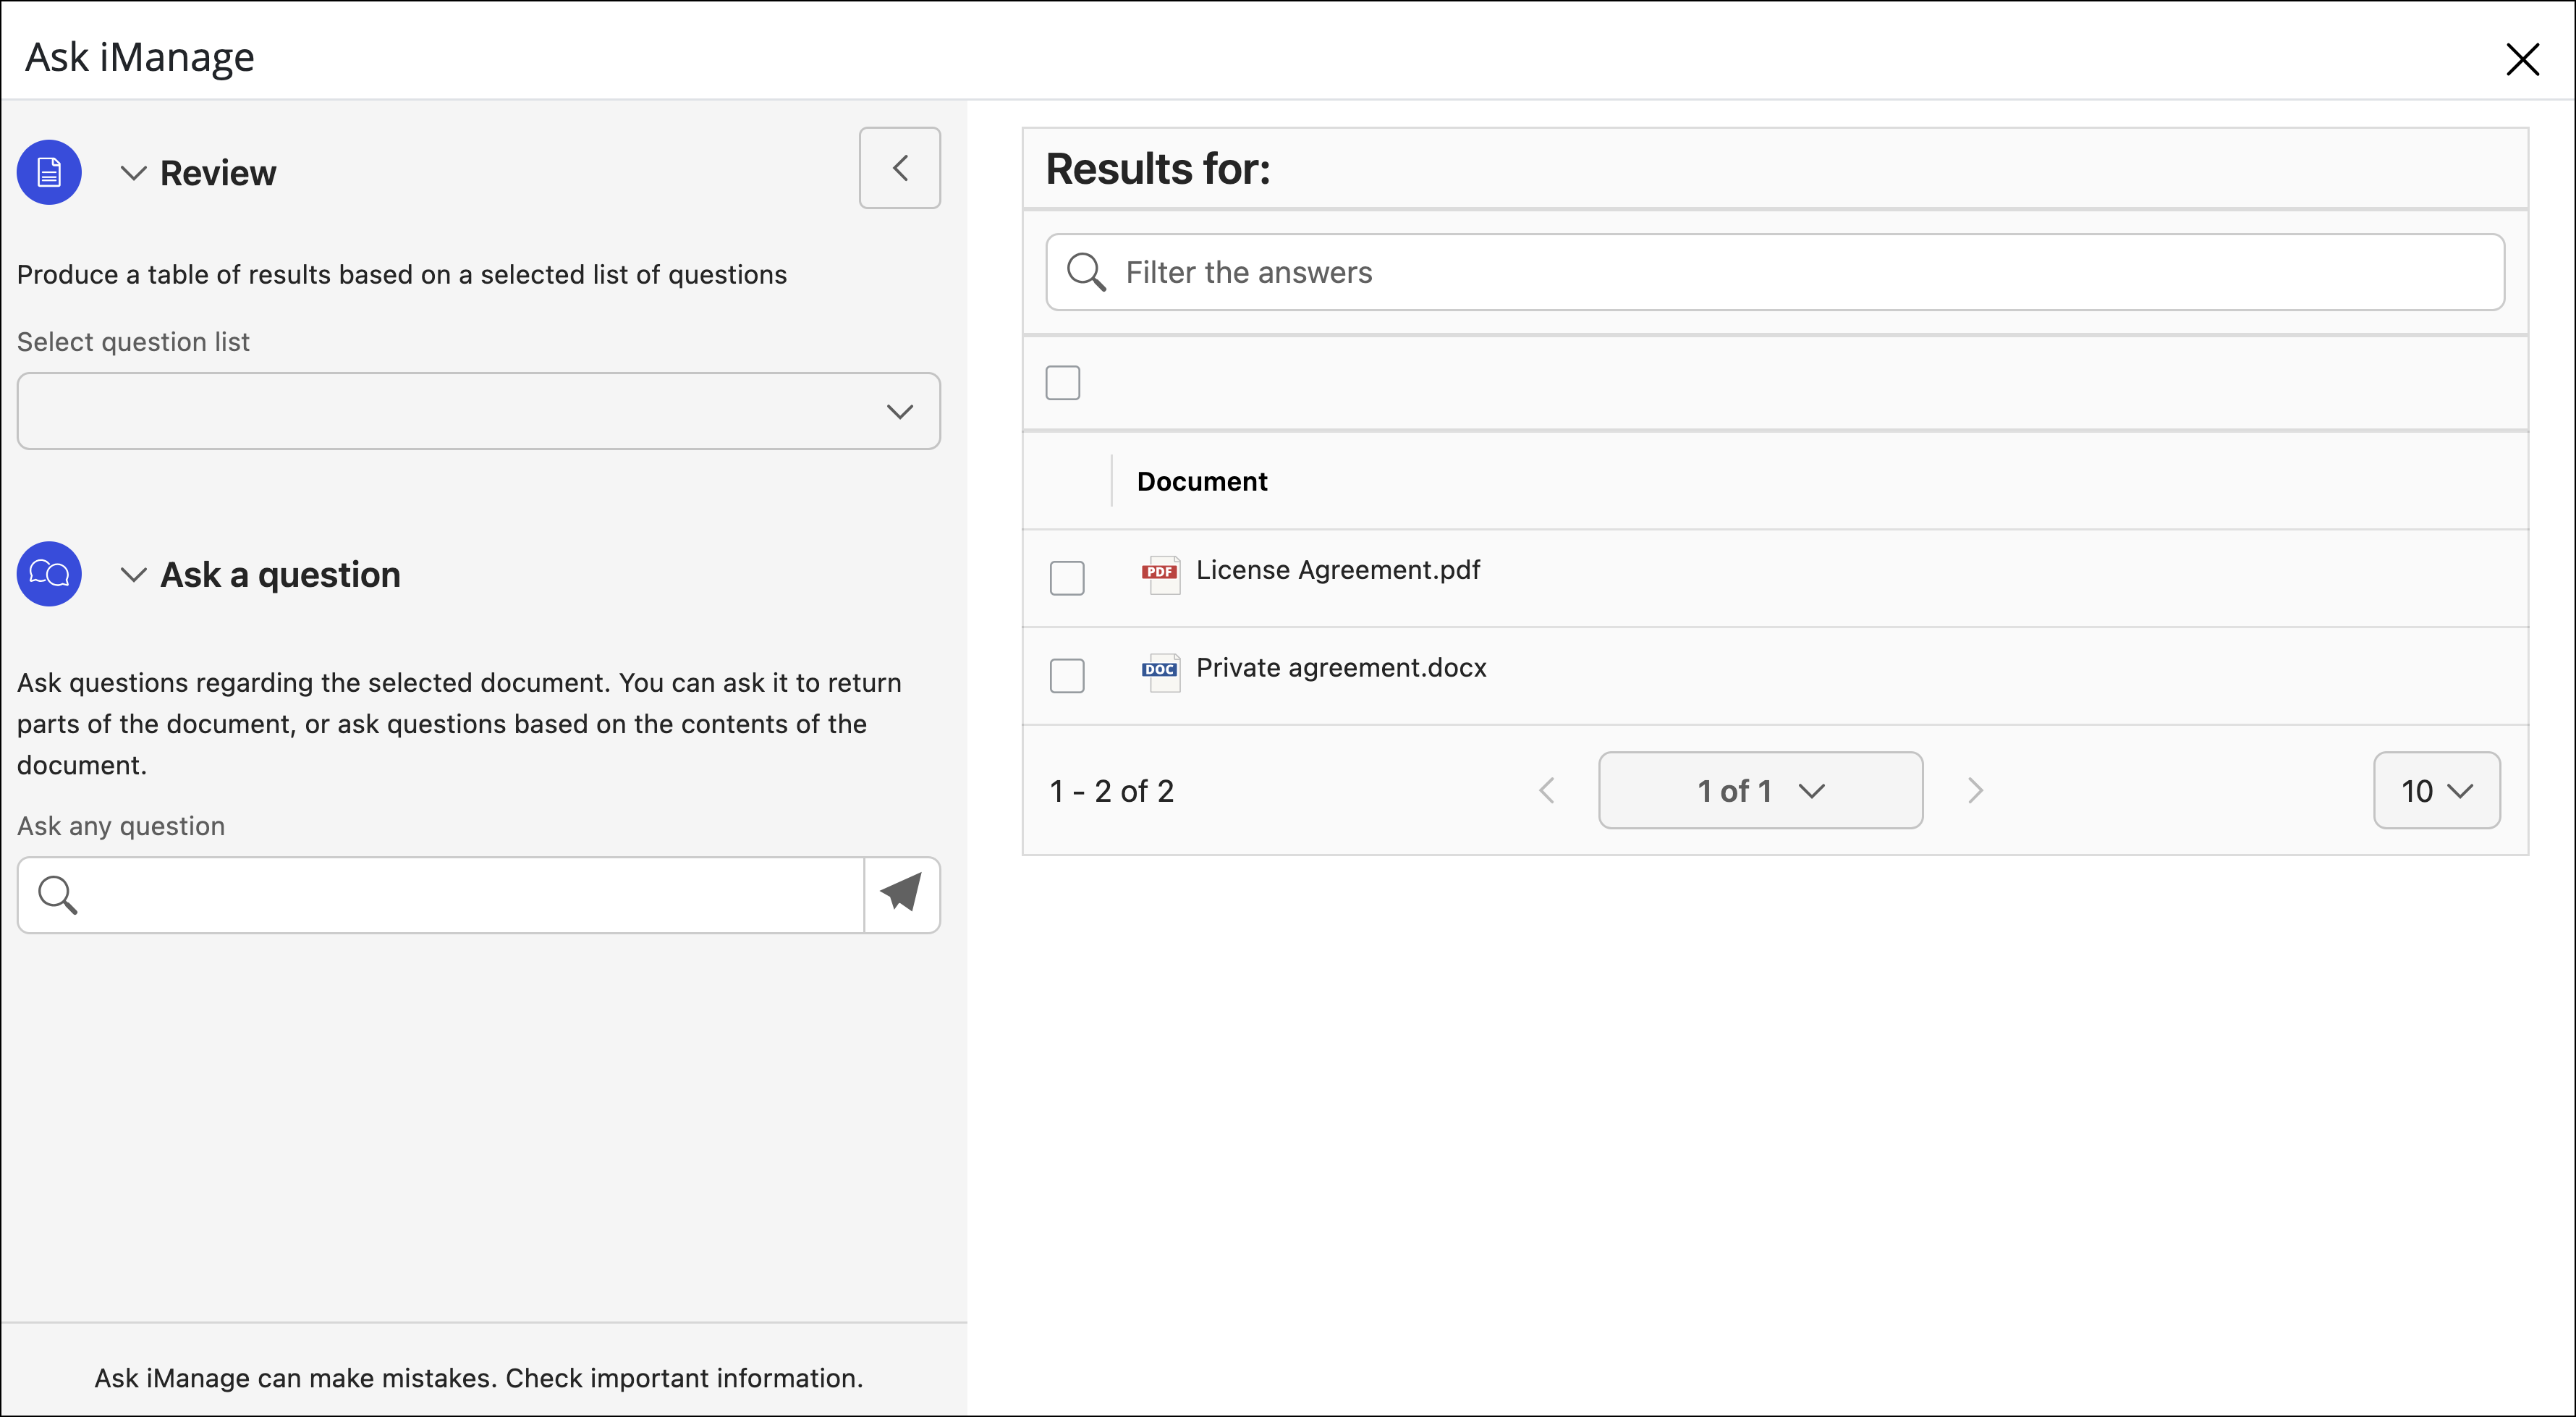2576x1417 pixels.
Task: Check the License Agreement.pdf checkbox
Action: (1067, 578)
